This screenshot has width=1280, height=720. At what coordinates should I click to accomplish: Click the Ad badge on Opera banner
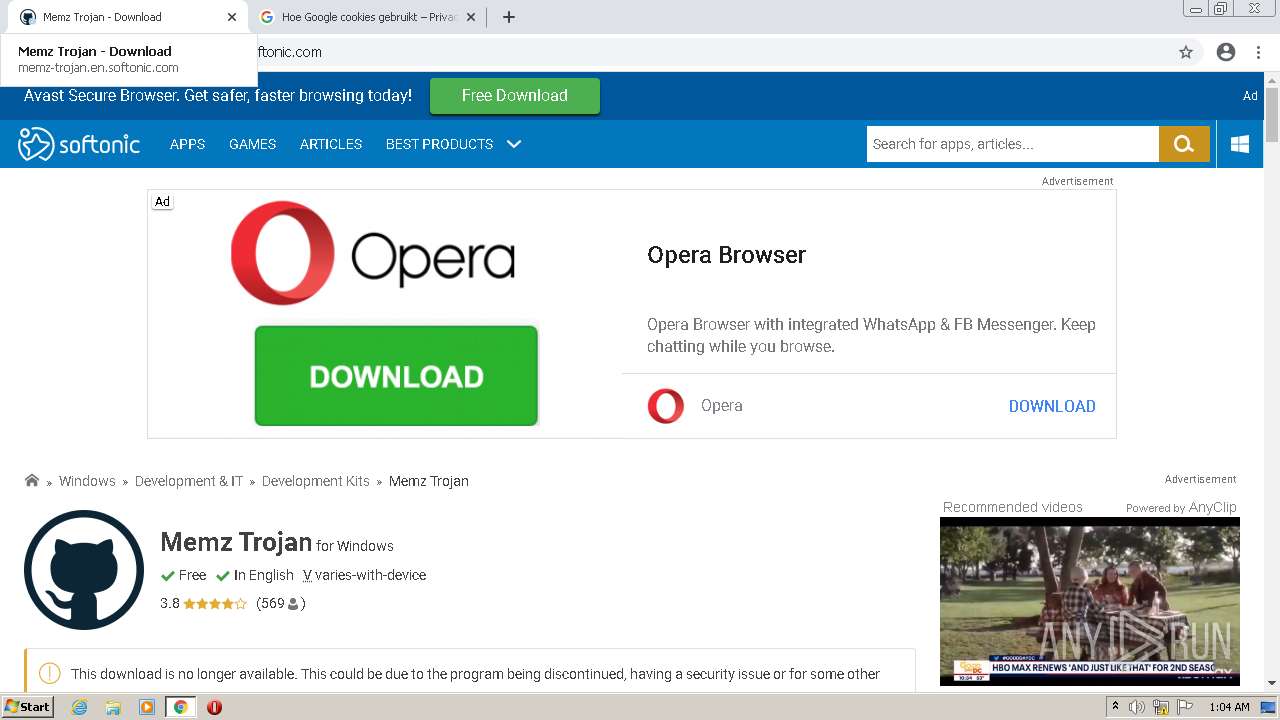(162, 202)
